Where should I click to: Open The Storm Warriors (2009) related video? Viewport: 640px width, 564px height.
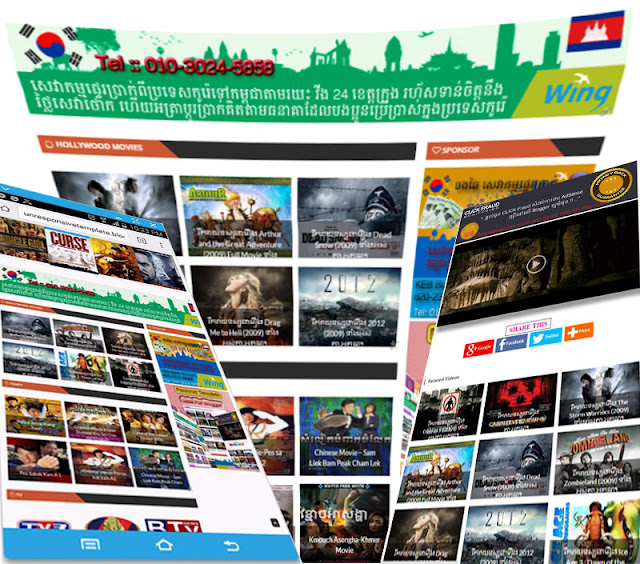pos(599,392)
